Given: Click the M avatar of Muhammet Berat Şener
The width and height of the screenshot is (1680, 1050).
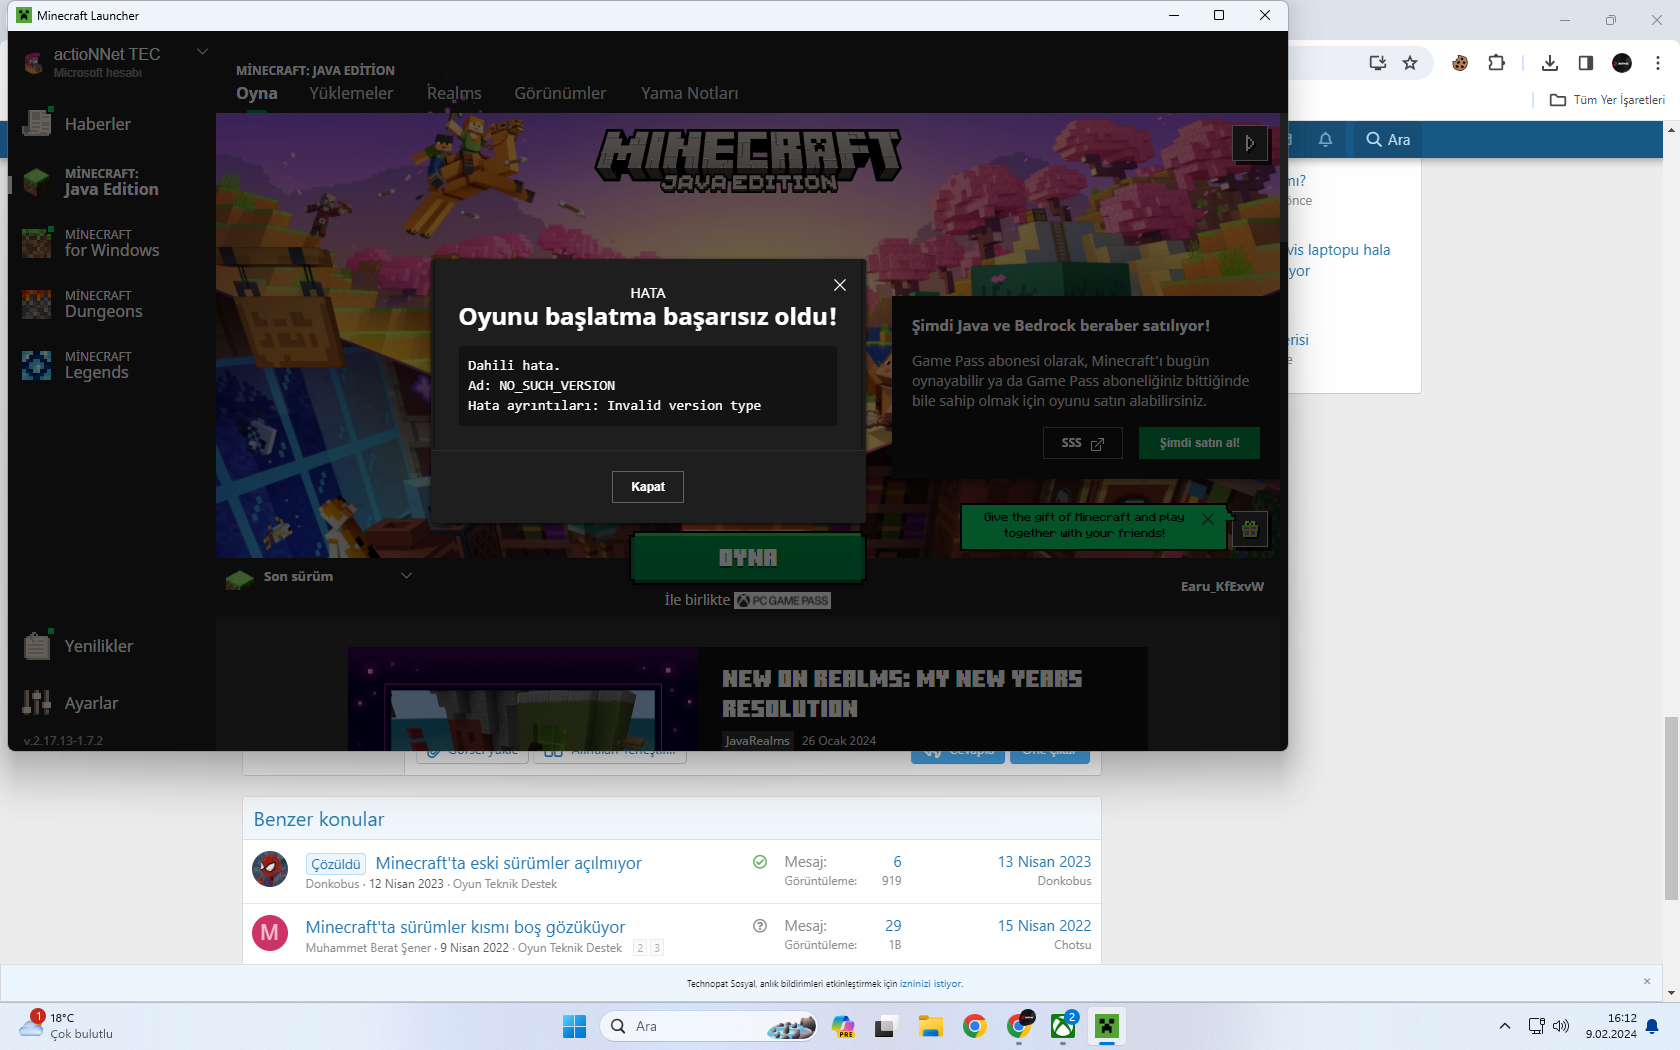Looking at the screenshot, I should [270, 933].
